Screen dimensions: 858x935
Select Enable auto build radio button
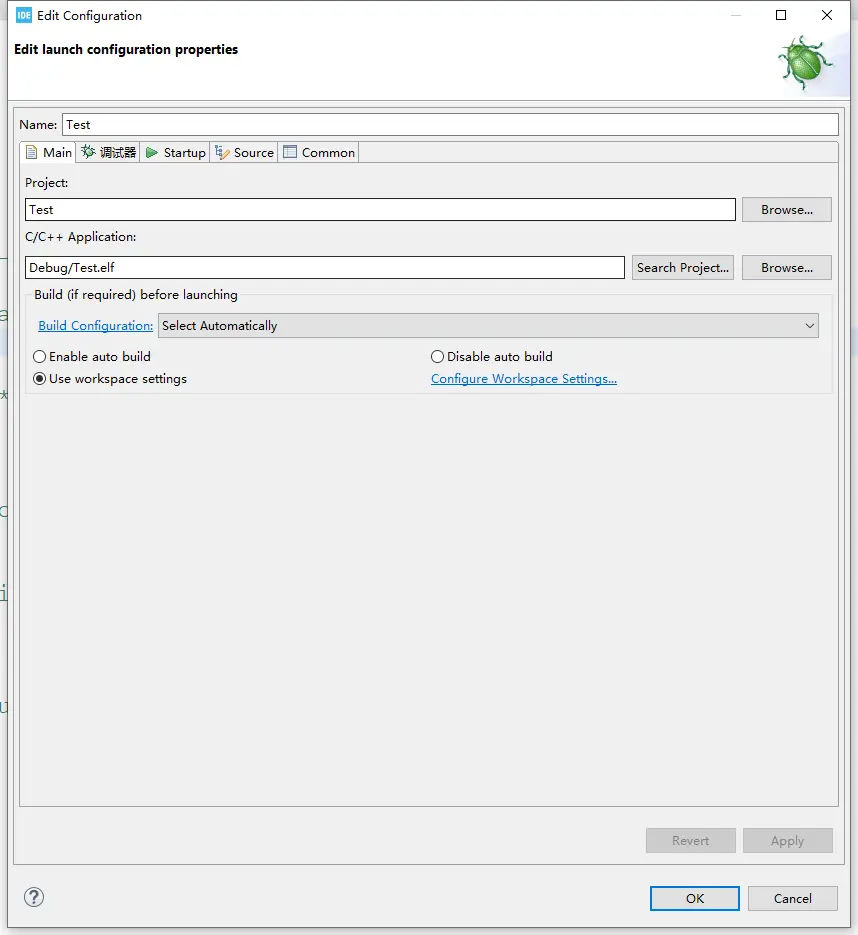point(39,357)
